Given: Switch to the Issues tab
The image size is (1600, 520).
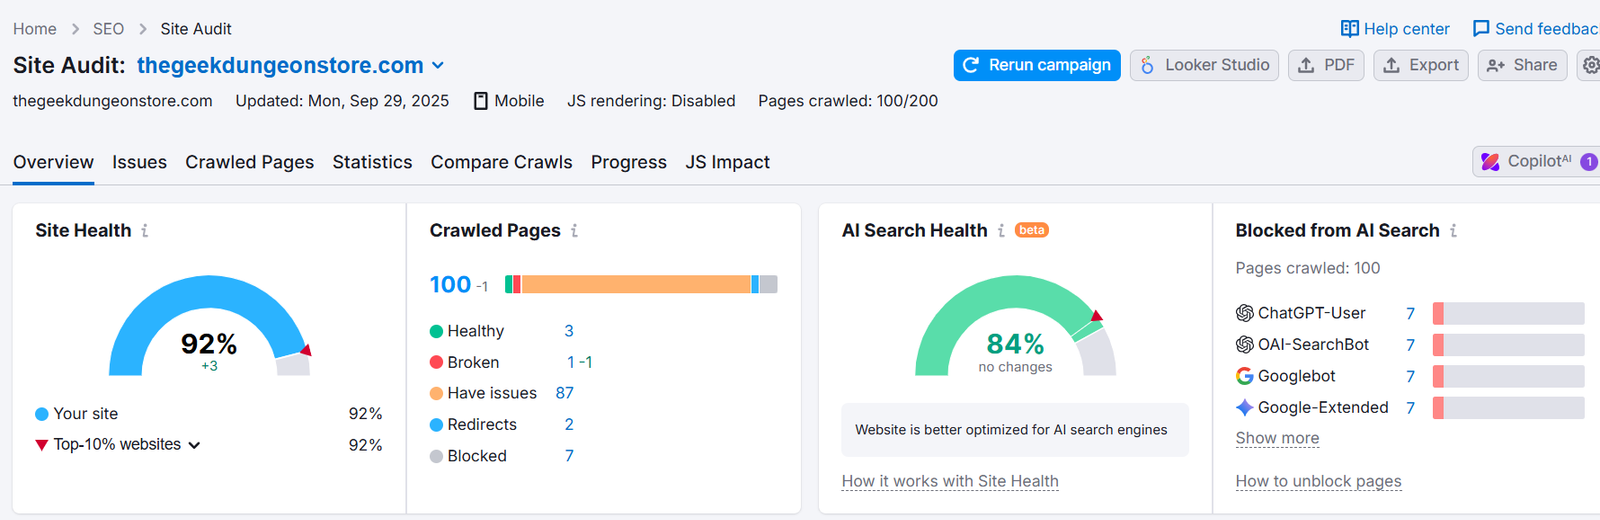Looking at the screenshot, I should (139, 162).
